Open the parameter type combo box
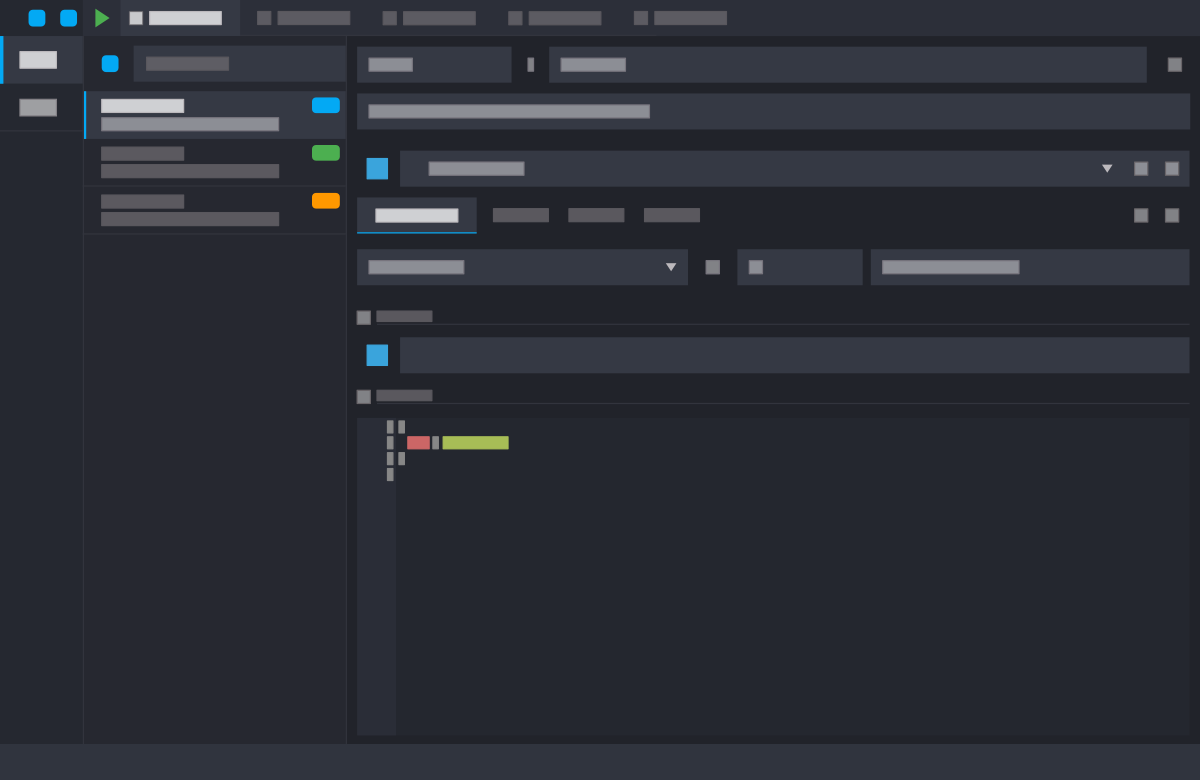This screenshot has width=1200, height=780. click(522, 267)
